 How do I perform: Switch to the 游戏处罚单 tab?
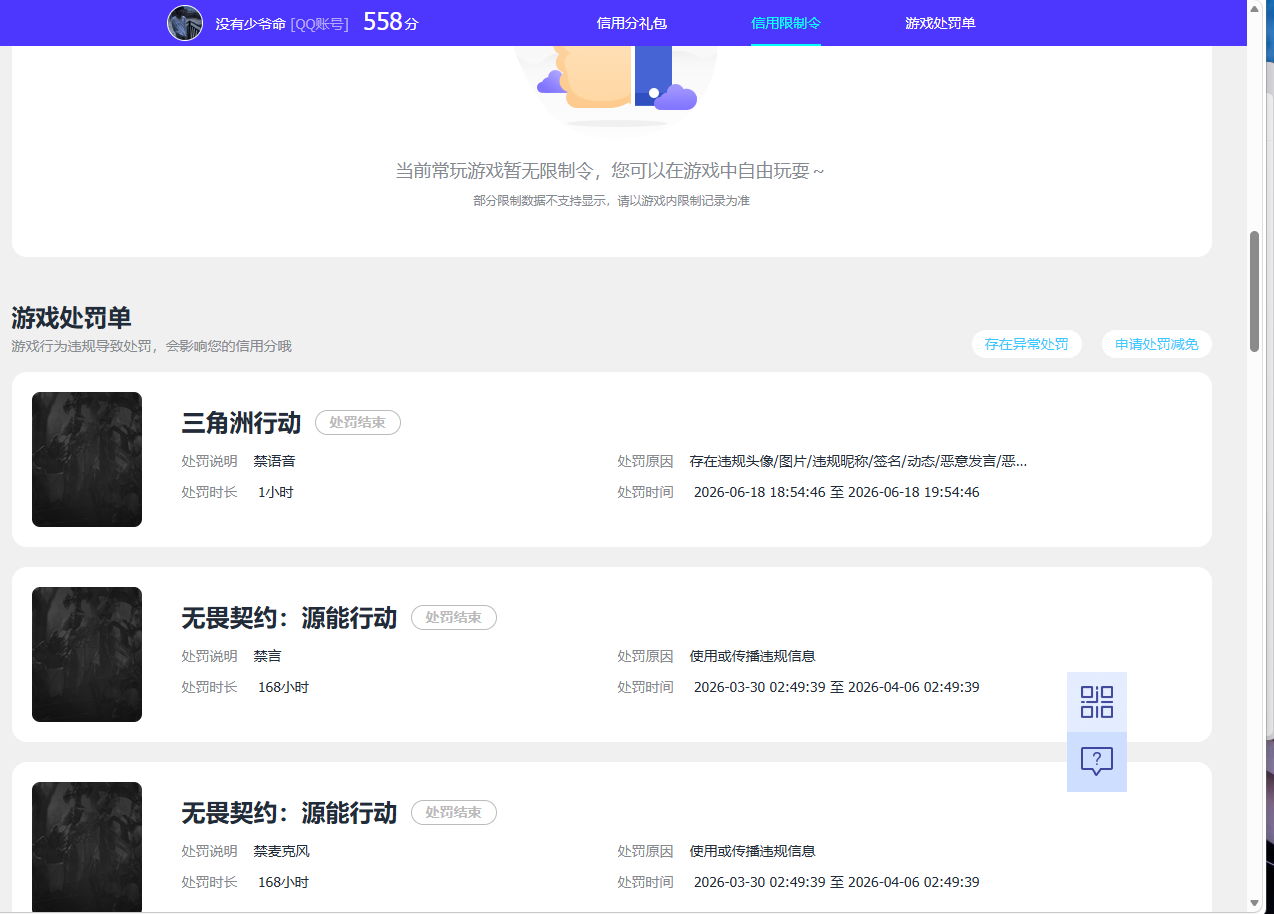tap(940, 23)
